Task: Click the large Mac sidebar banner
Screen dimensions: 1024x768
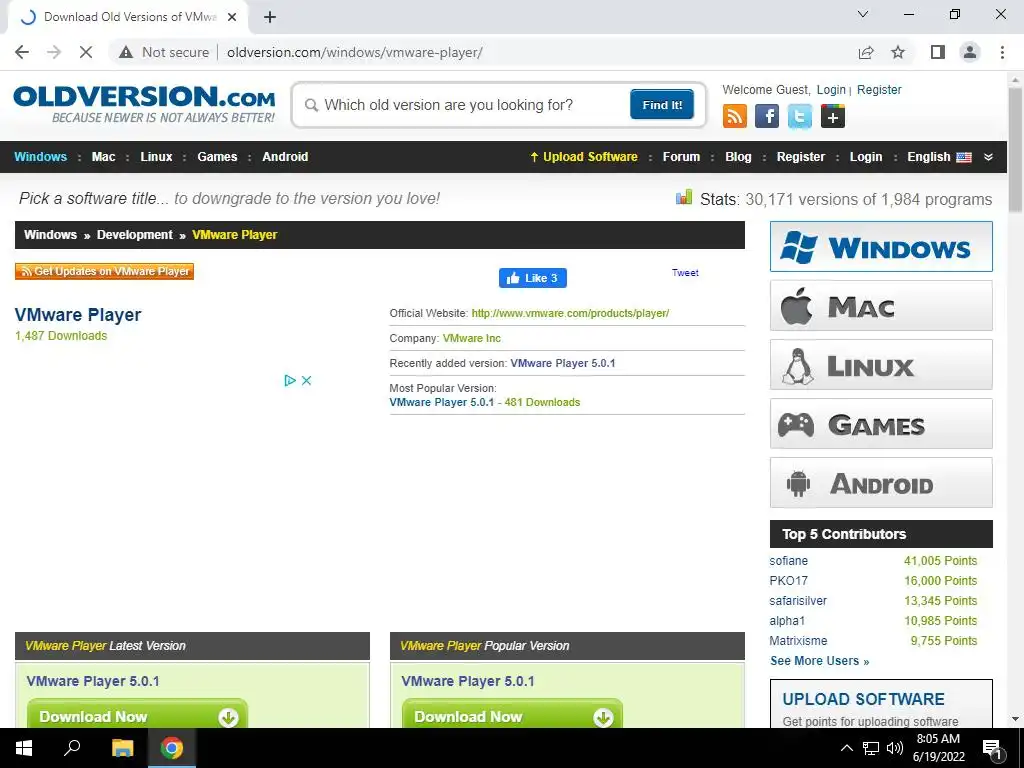Action: (881, 306)
